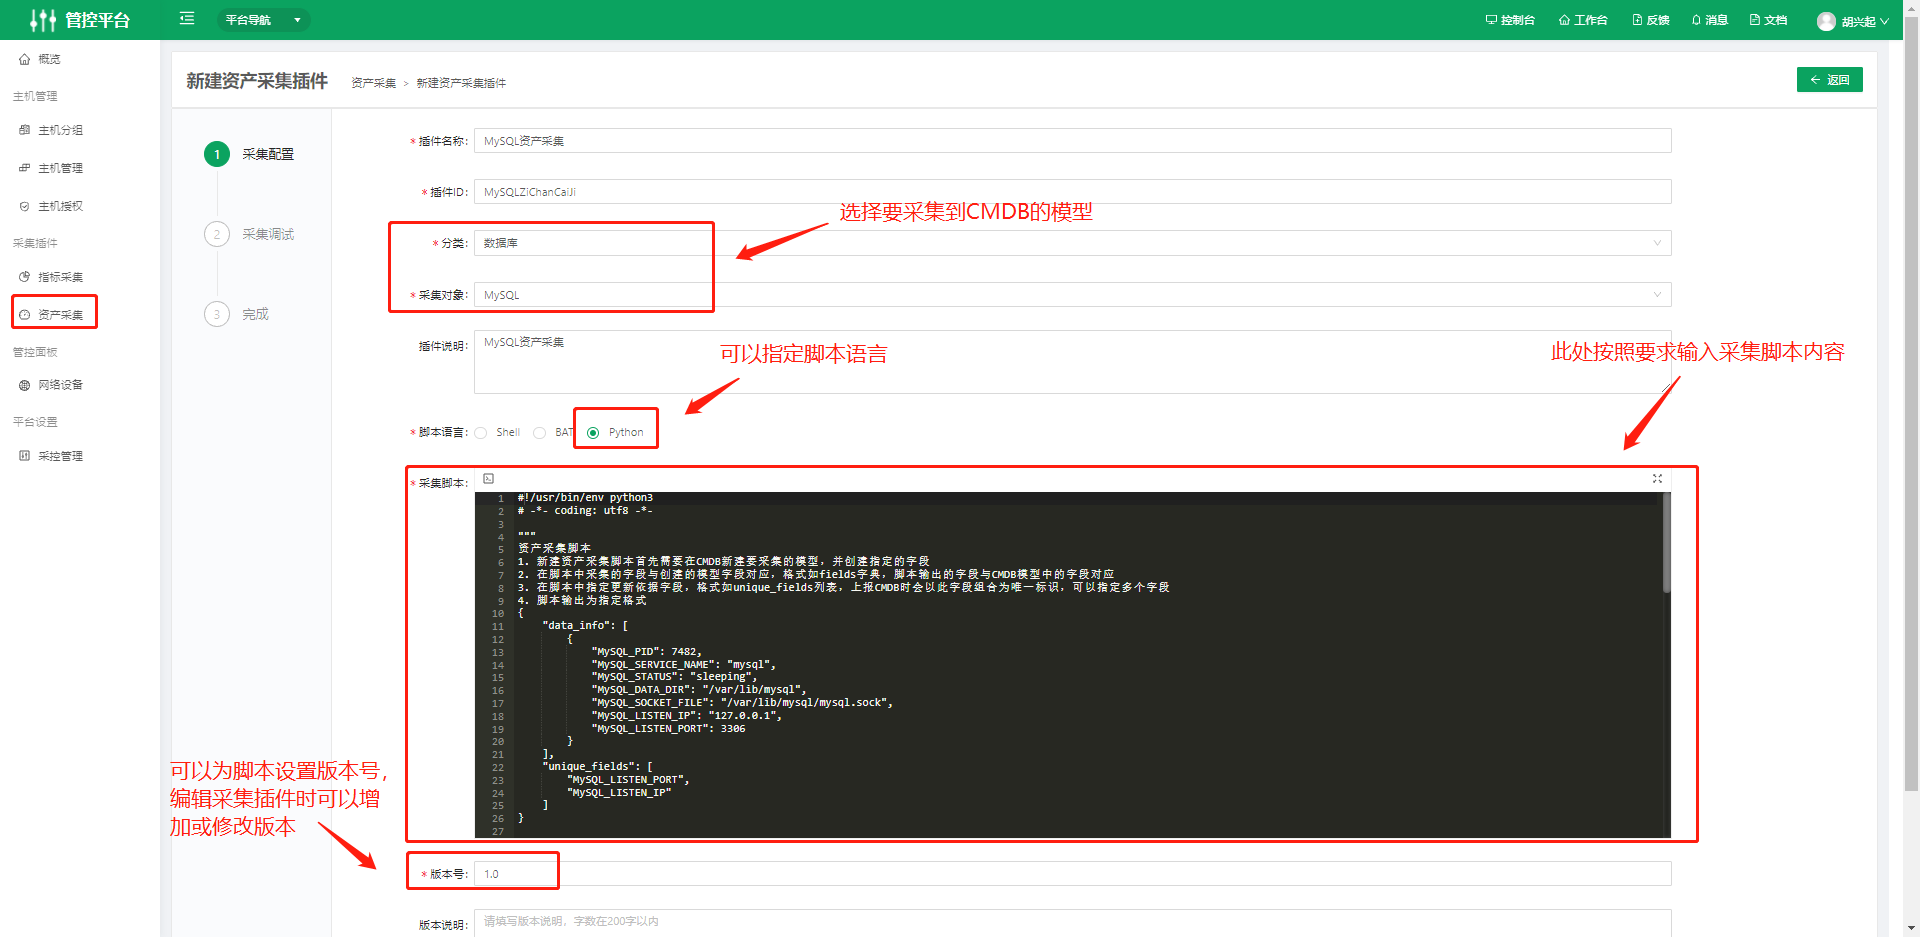Viewport: 1920px width, 937px height.
Task: Click the 网络设备 sidebar icon
Action: pyautogui.click(x=25, y=385)
